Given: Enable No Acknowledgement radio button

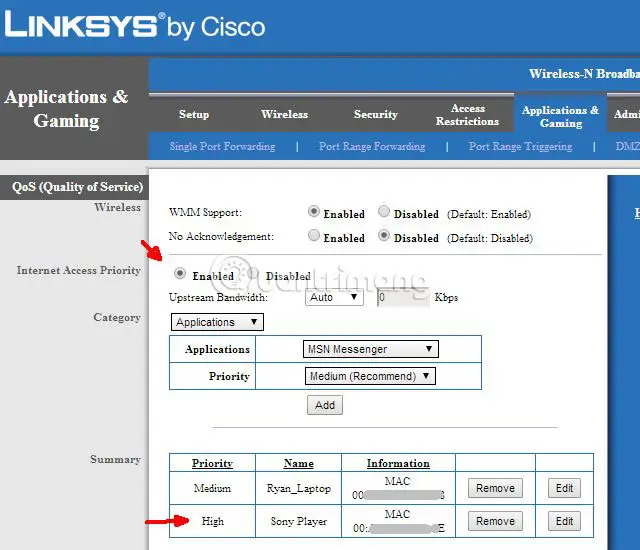Looking at the screenshot, I should (313, 235).
